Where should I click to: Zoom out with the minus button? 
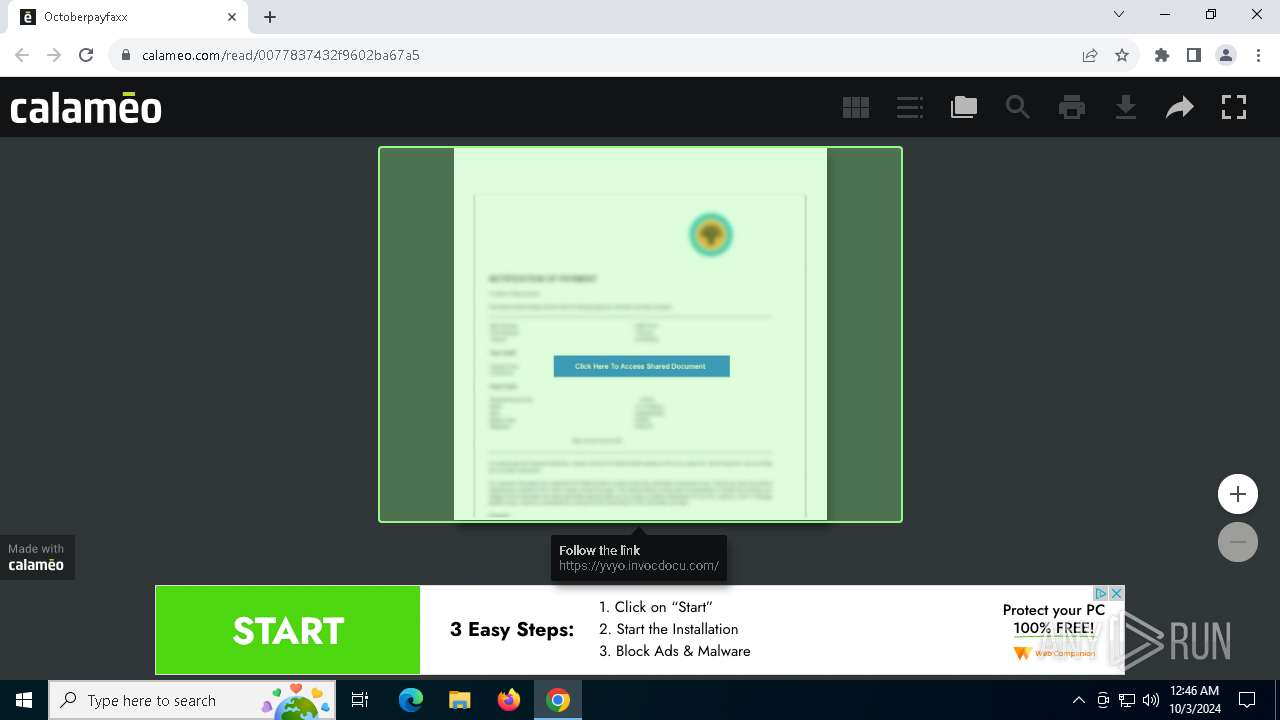1238,542
